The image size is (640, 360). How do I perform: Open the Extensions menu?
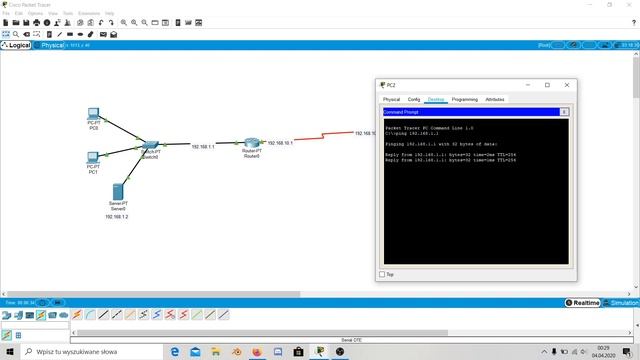tap(89, 13)
